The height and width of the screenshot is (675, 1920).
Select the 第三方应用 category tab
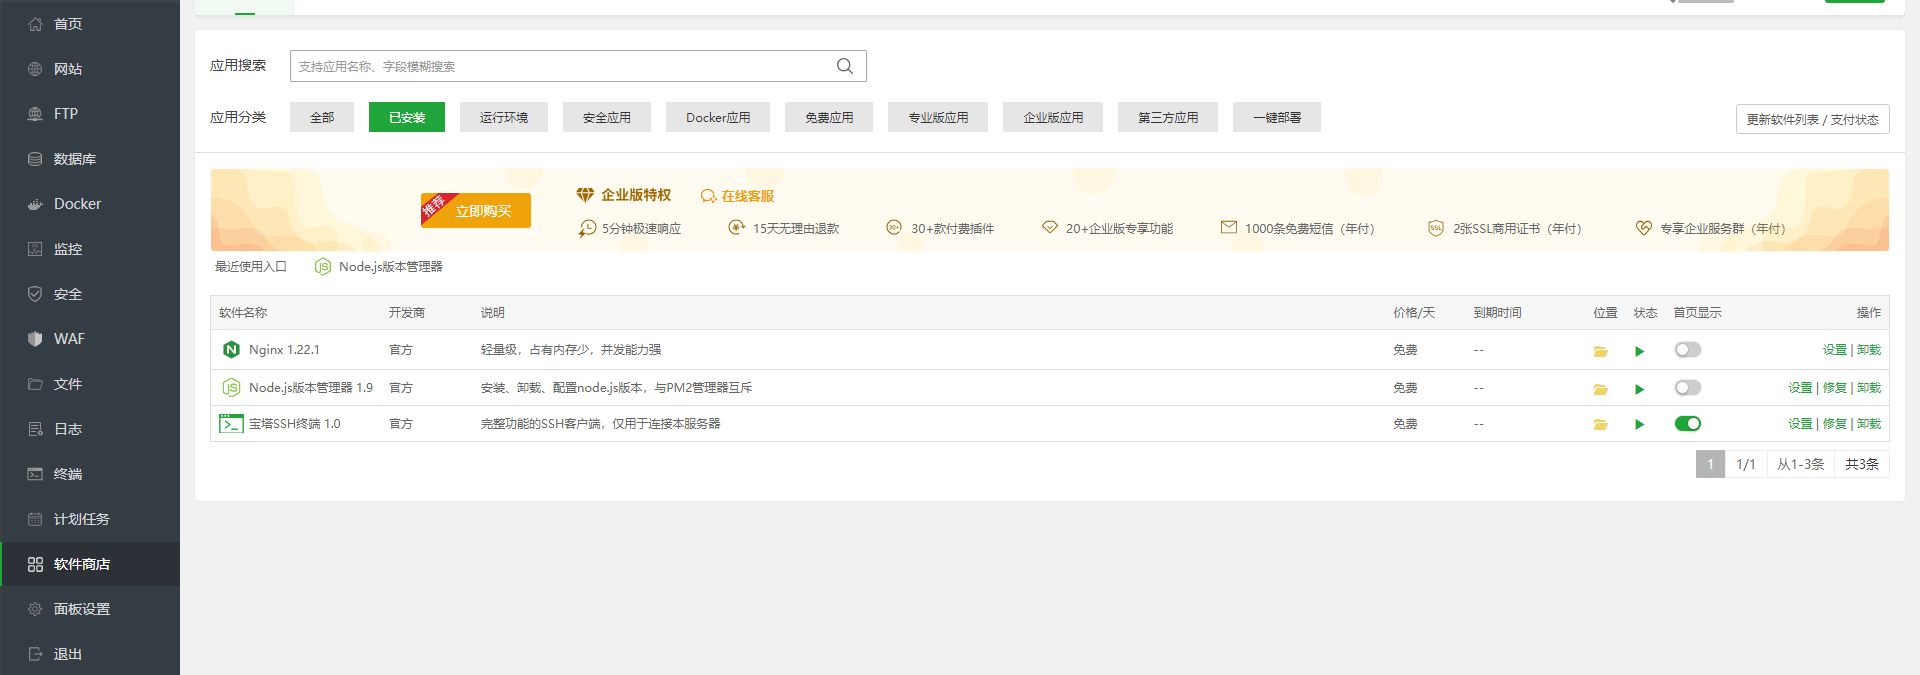pyautogui.click(x=1168, y=117)
